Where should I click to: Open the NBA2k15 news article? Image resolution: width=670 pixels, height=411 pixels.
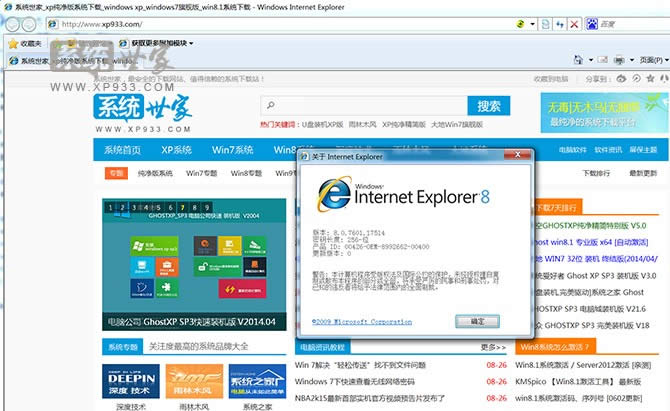(370, 398)
